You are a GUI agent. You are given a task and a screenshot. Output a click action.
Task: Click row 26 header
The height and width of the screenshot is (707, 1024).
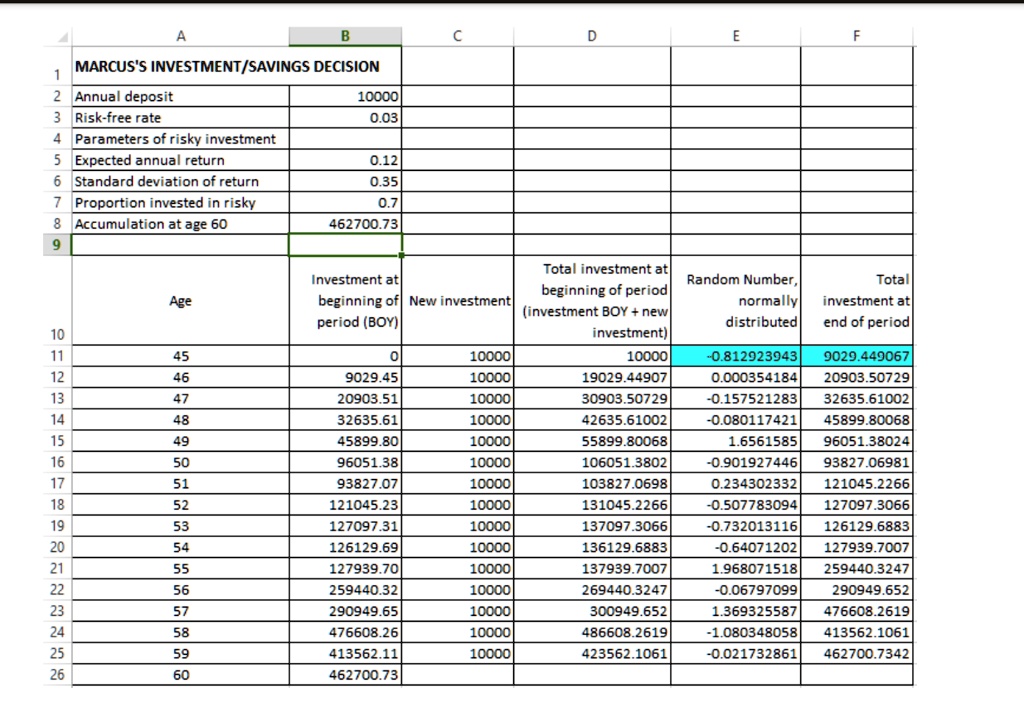click(57, 675)
